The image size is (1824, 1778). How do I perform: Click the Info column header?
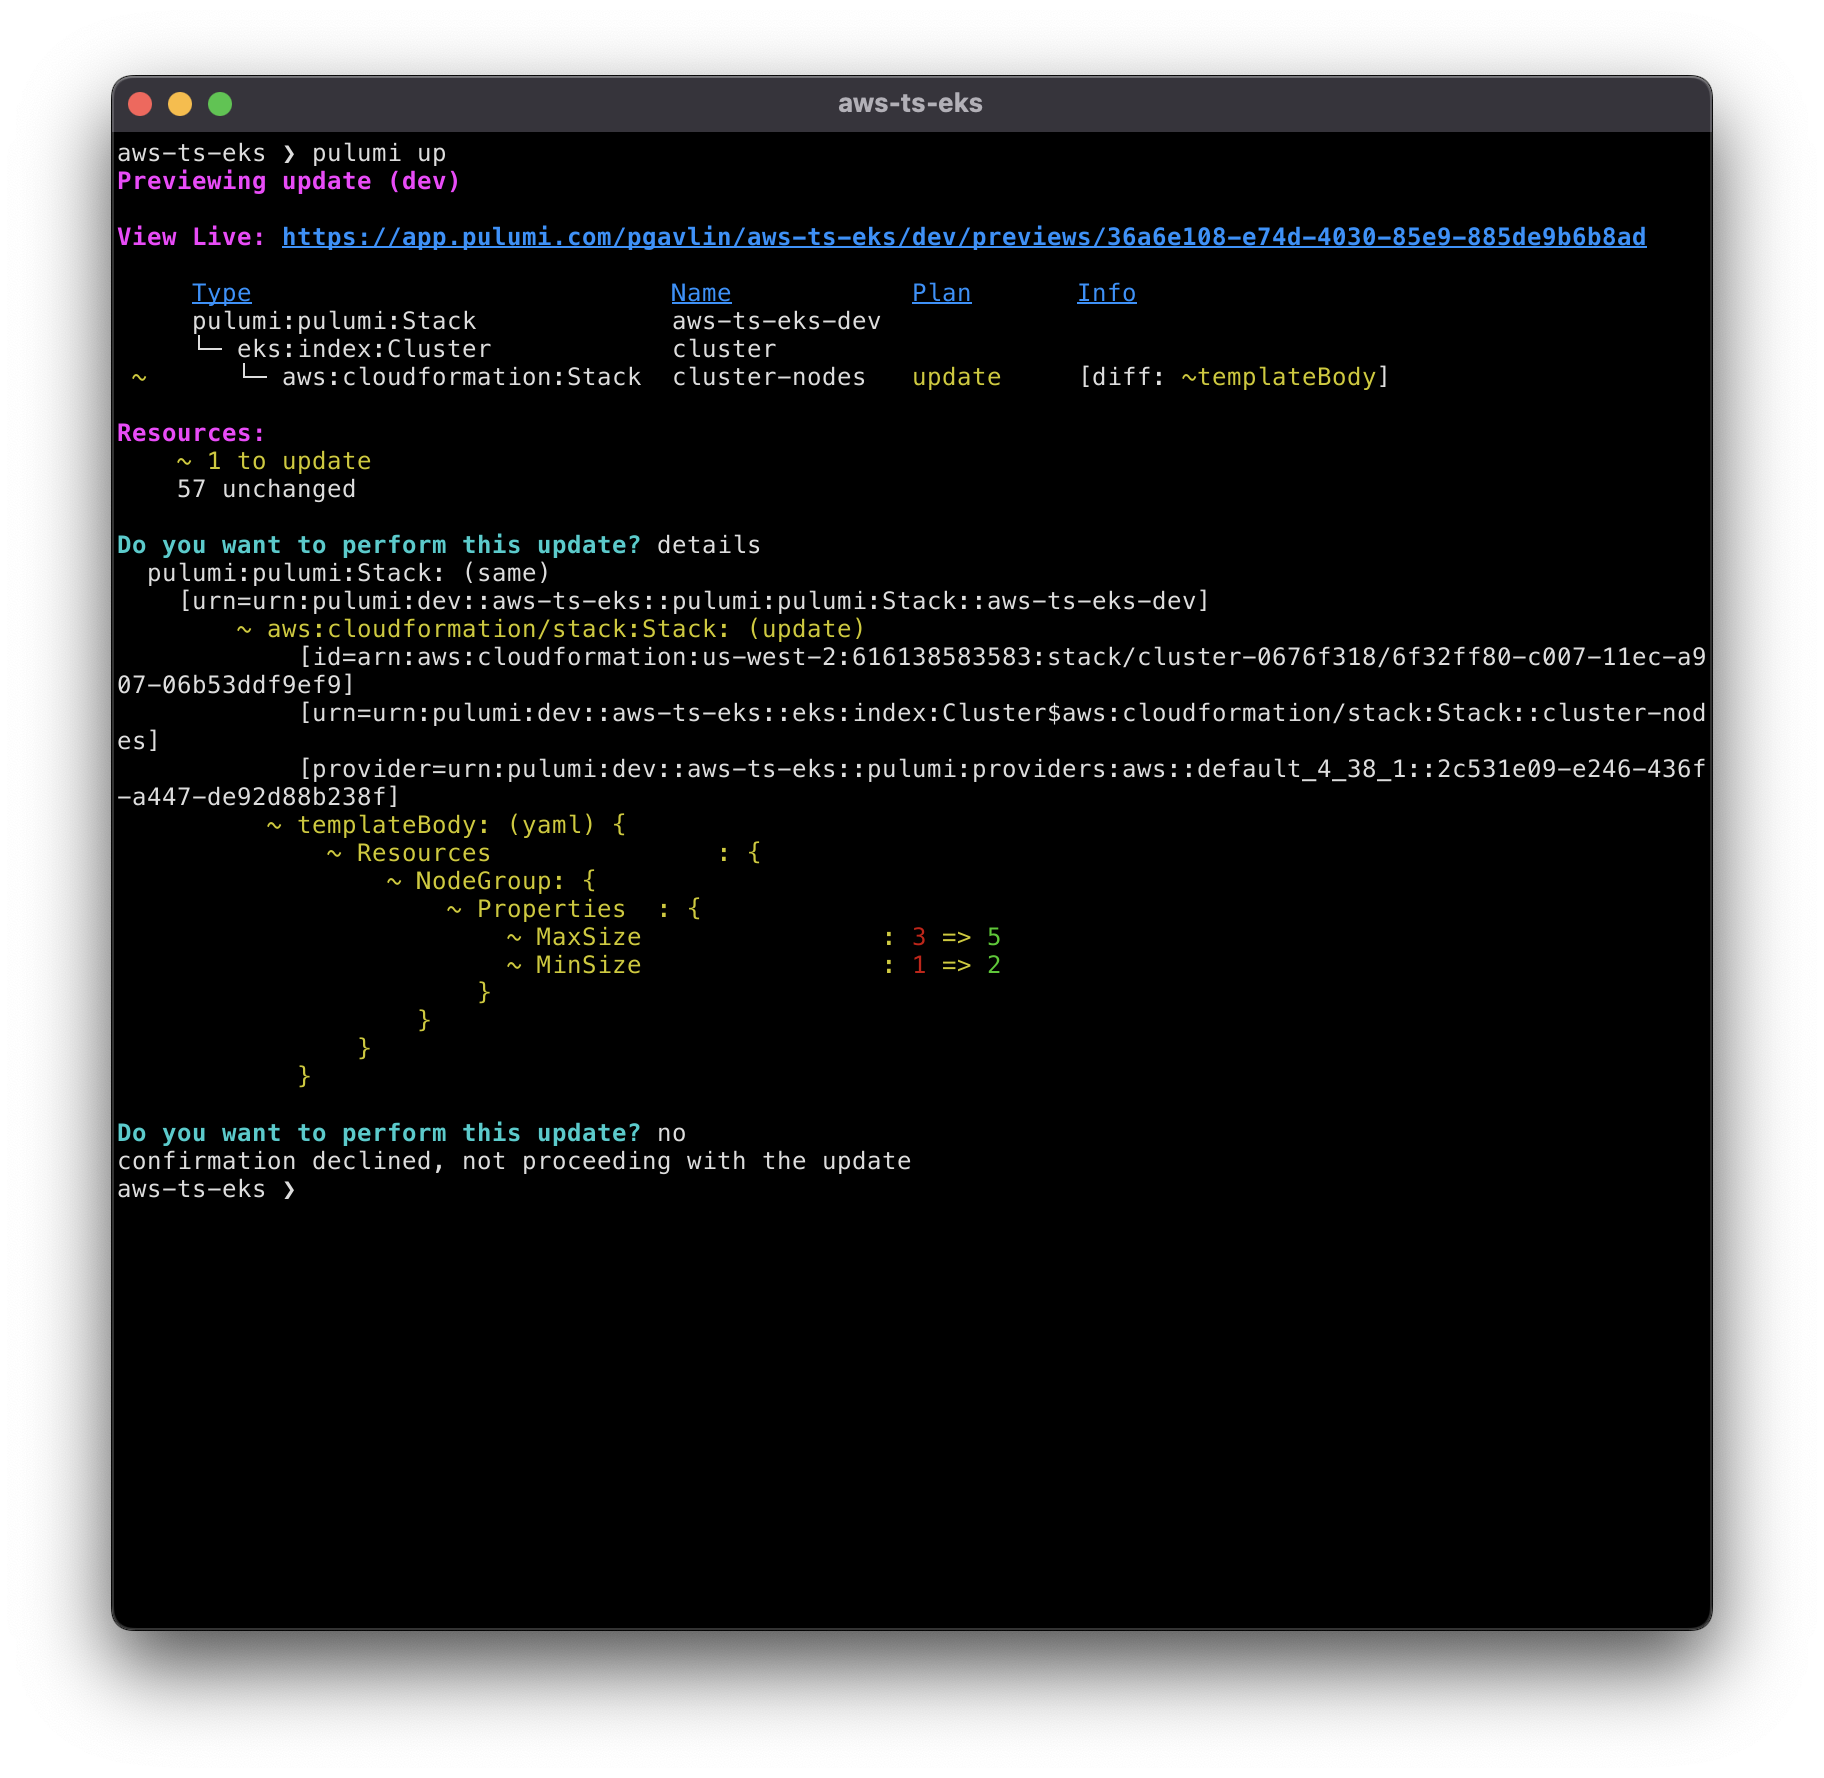tap(1106, 293)
